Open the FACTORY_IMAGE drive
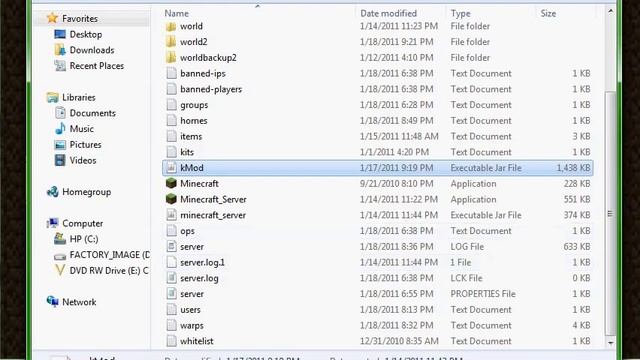 pos(109,255)
